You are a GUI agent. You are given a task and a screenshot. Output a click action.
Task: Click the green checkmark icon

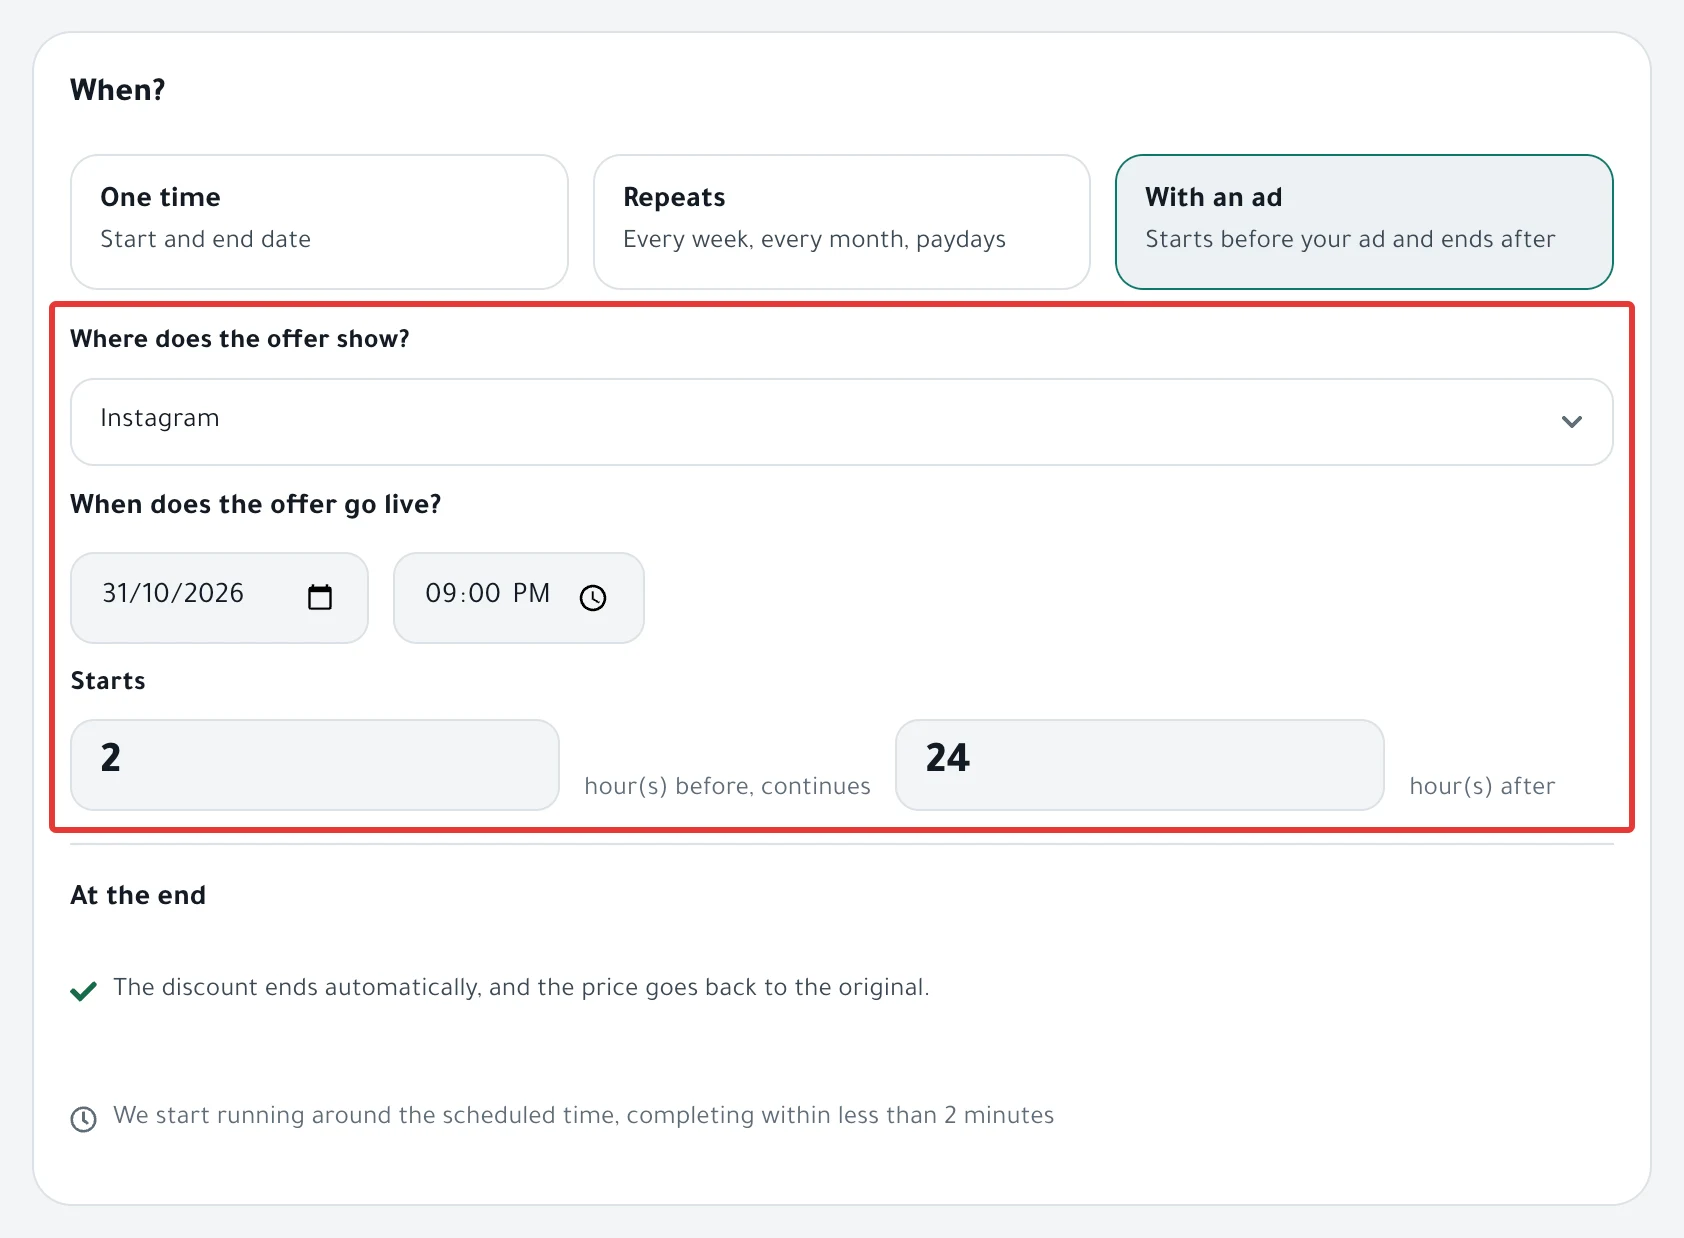[84, 991]
